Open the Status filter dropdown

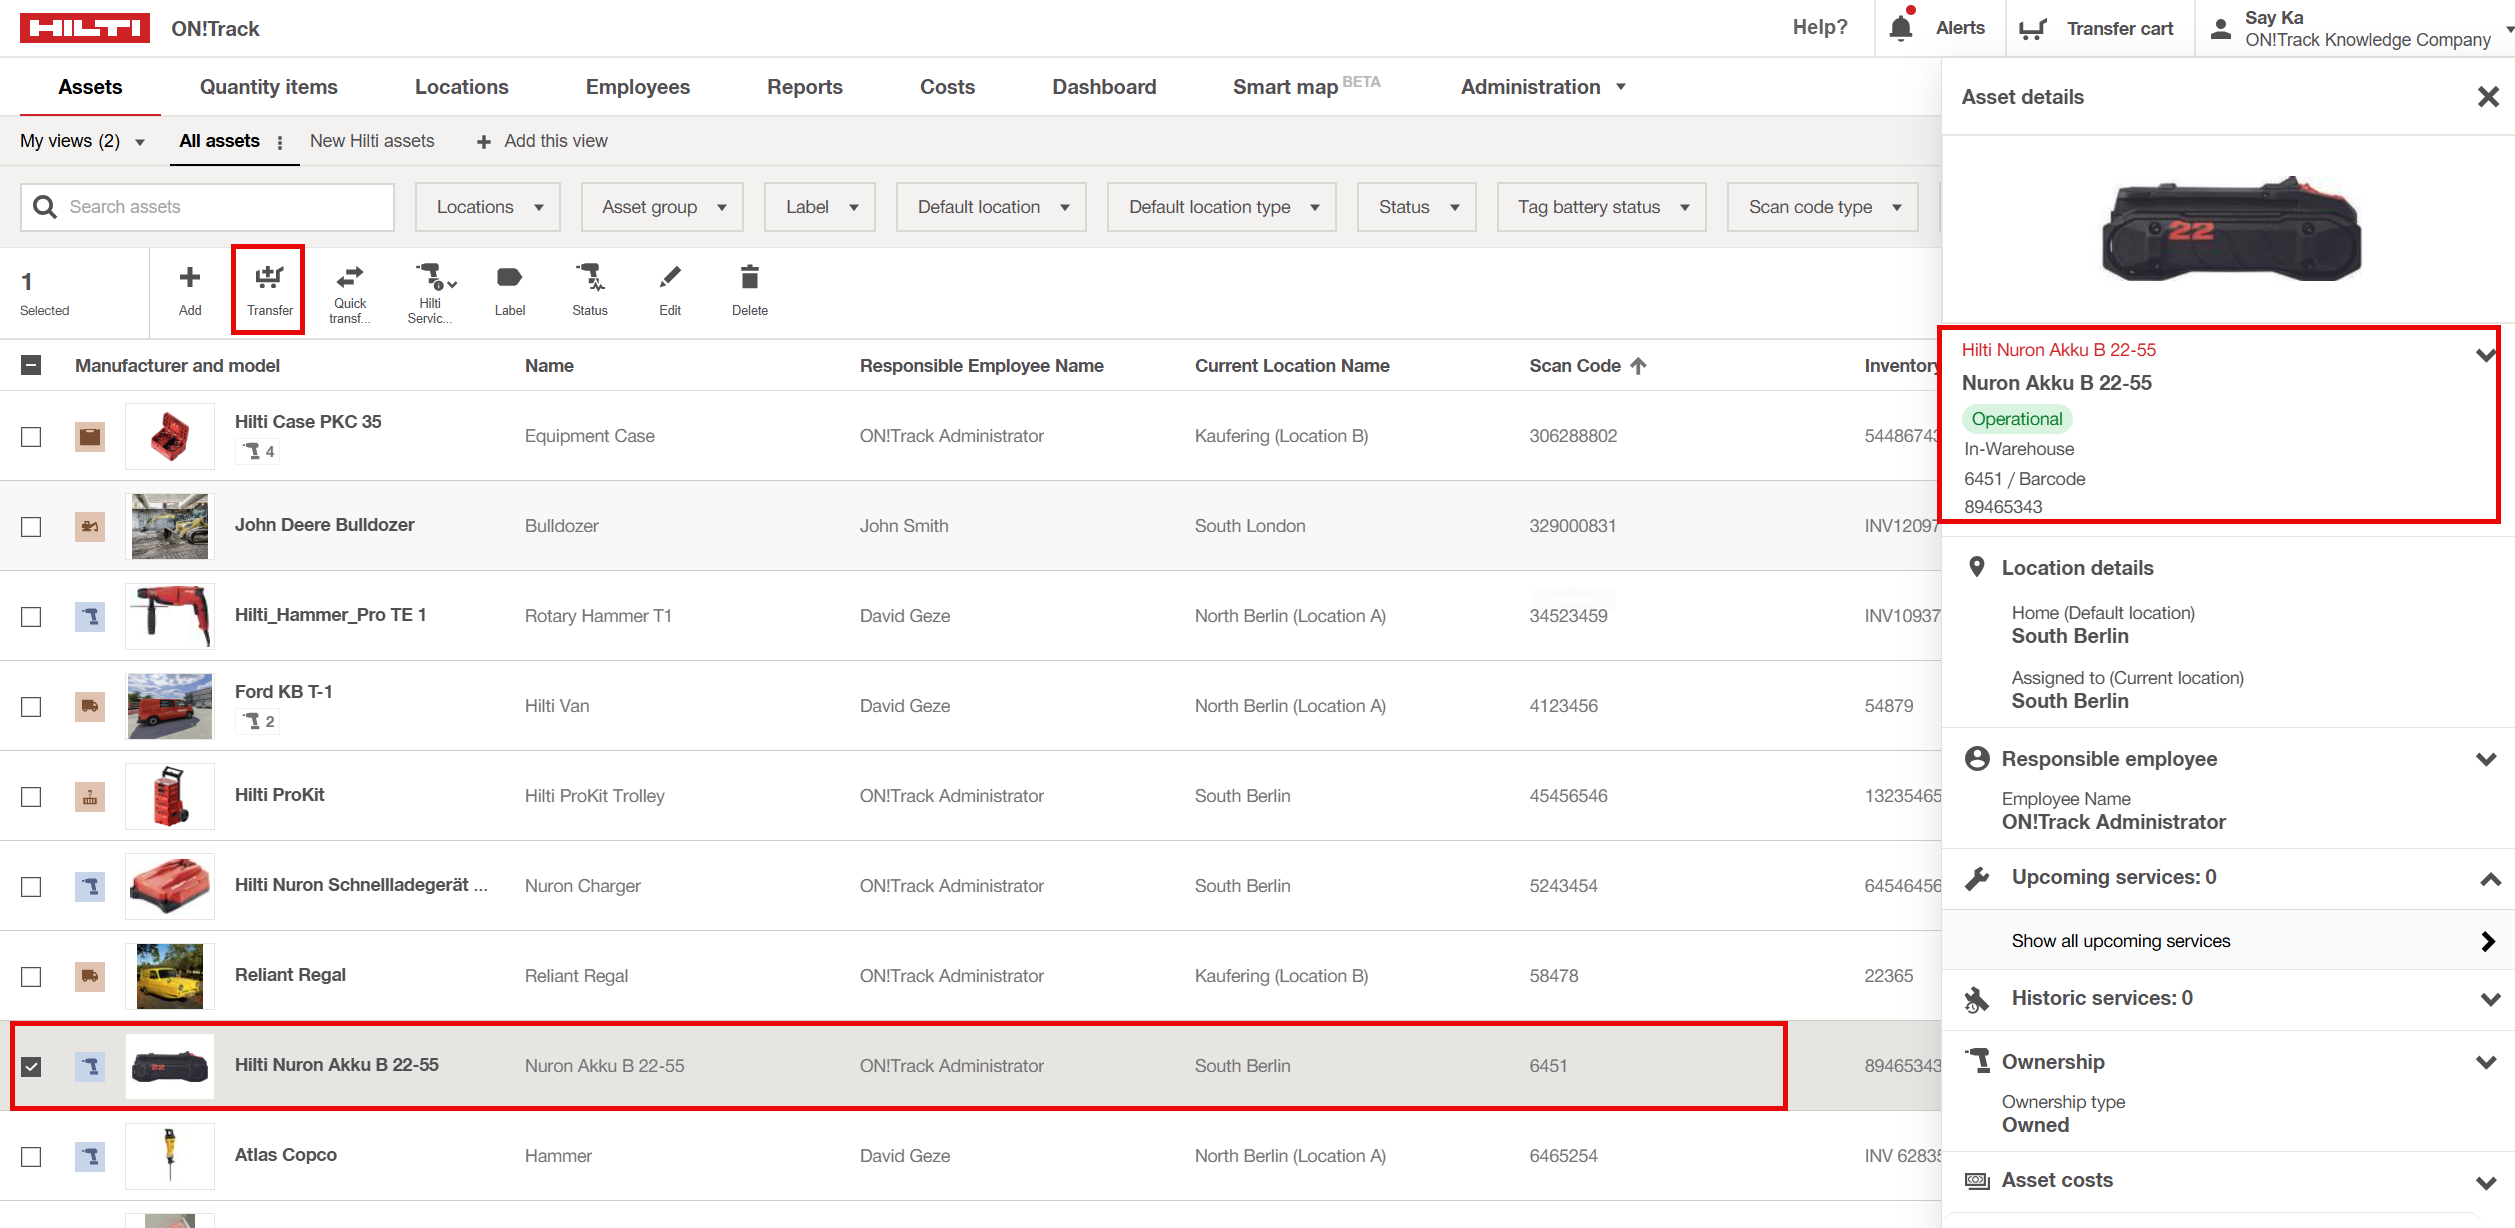click(1416, 207)
